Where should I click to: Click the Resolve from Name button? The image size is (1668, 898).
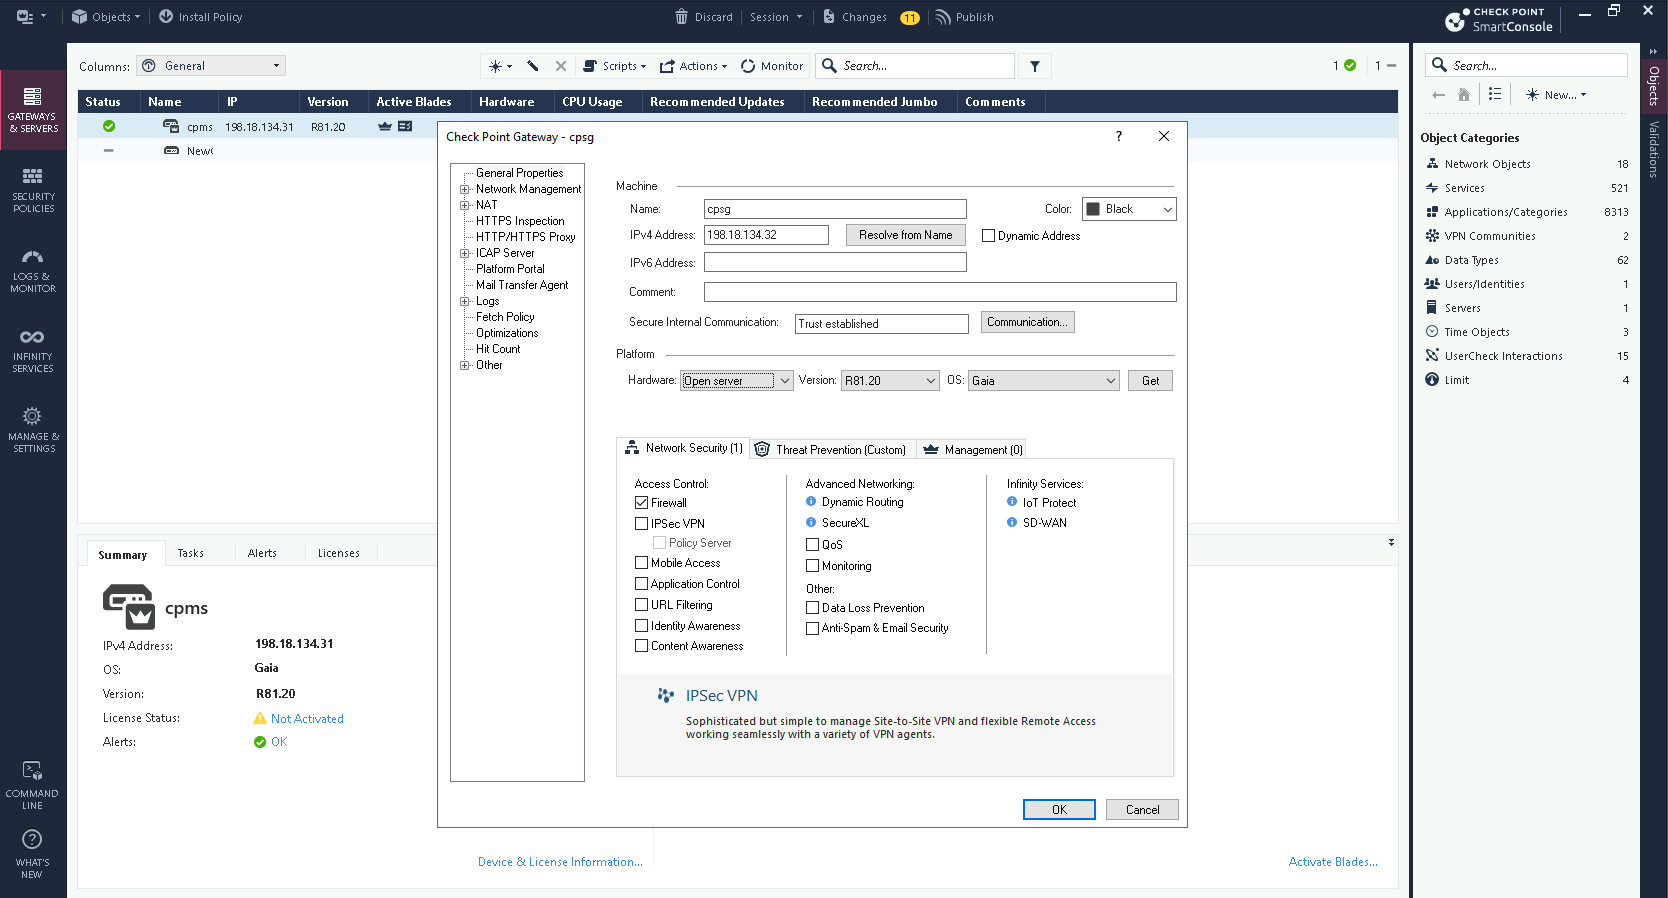pyautogui.click(x=905, y=235)
